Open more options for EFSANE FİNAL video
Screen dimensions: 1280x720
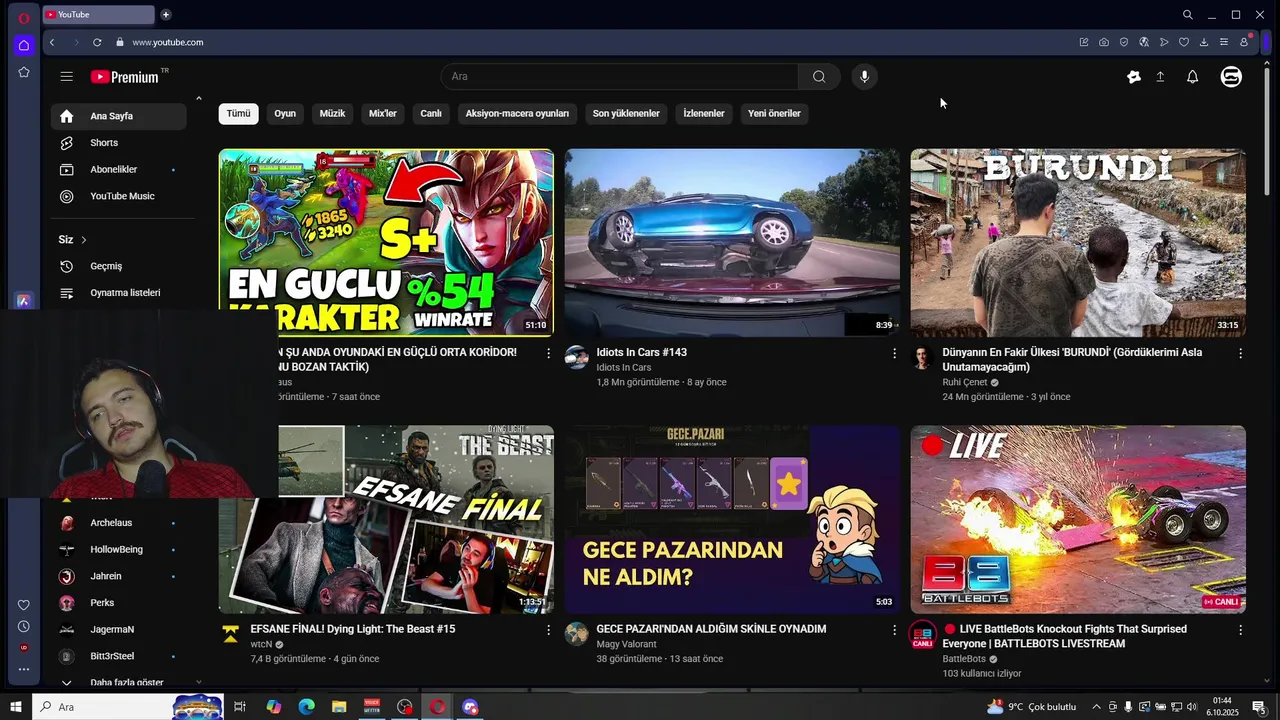pyautogui.click(x=548, y=630)
